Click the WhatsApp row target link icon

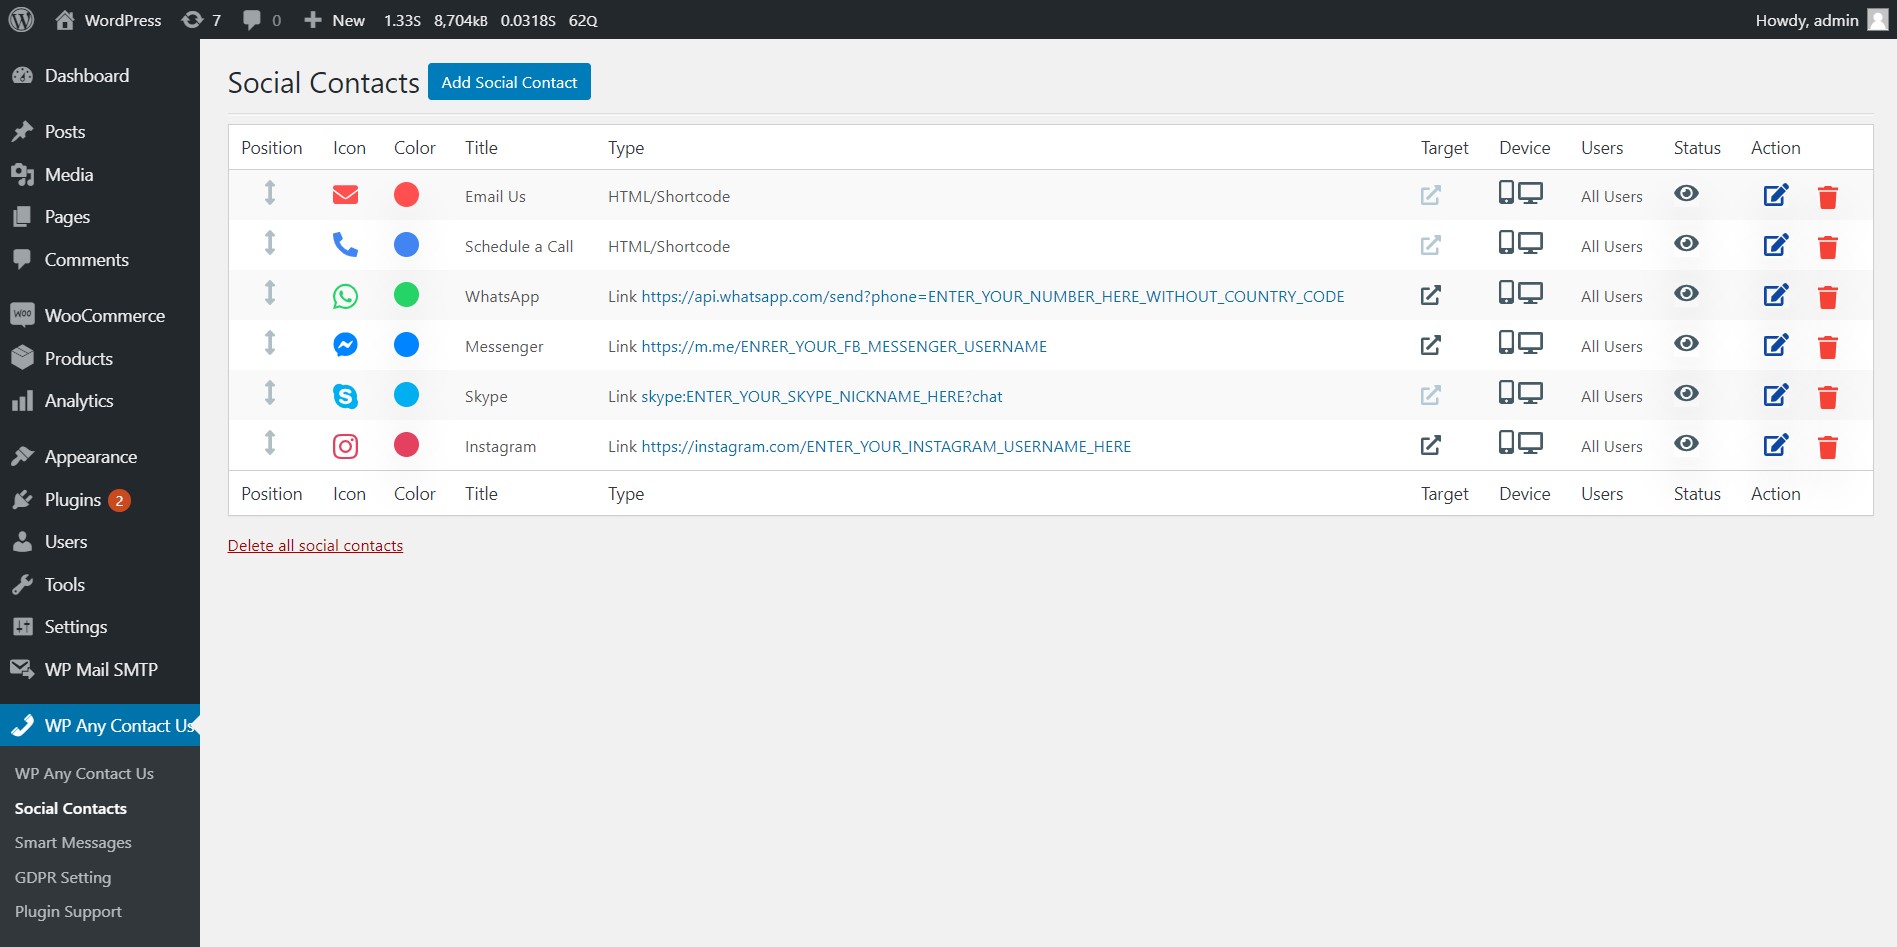coord(1430,295)
